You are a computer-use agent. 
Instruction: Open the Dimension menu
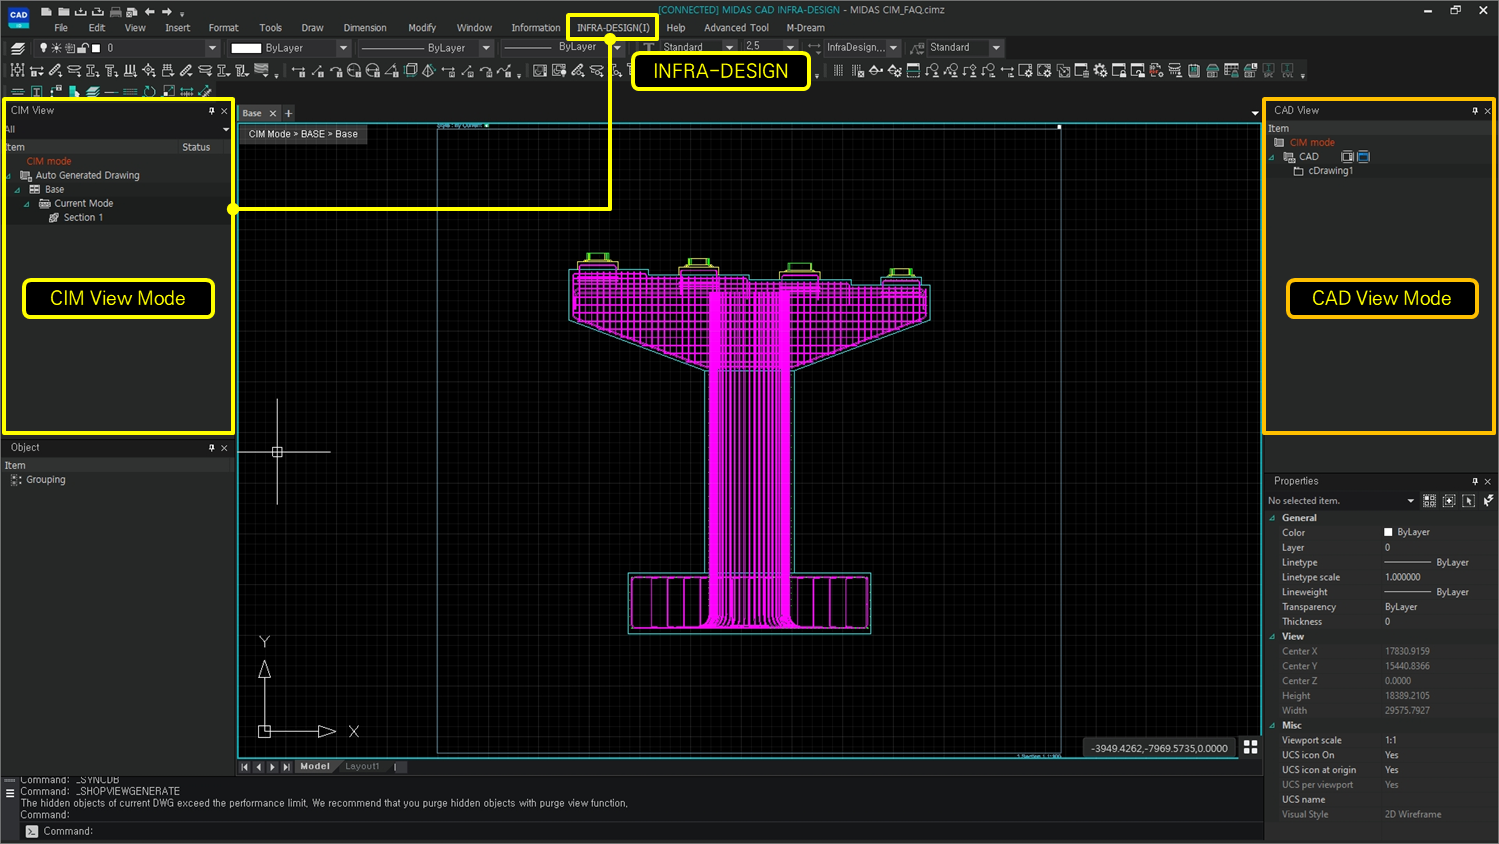(x=365, y=28)
